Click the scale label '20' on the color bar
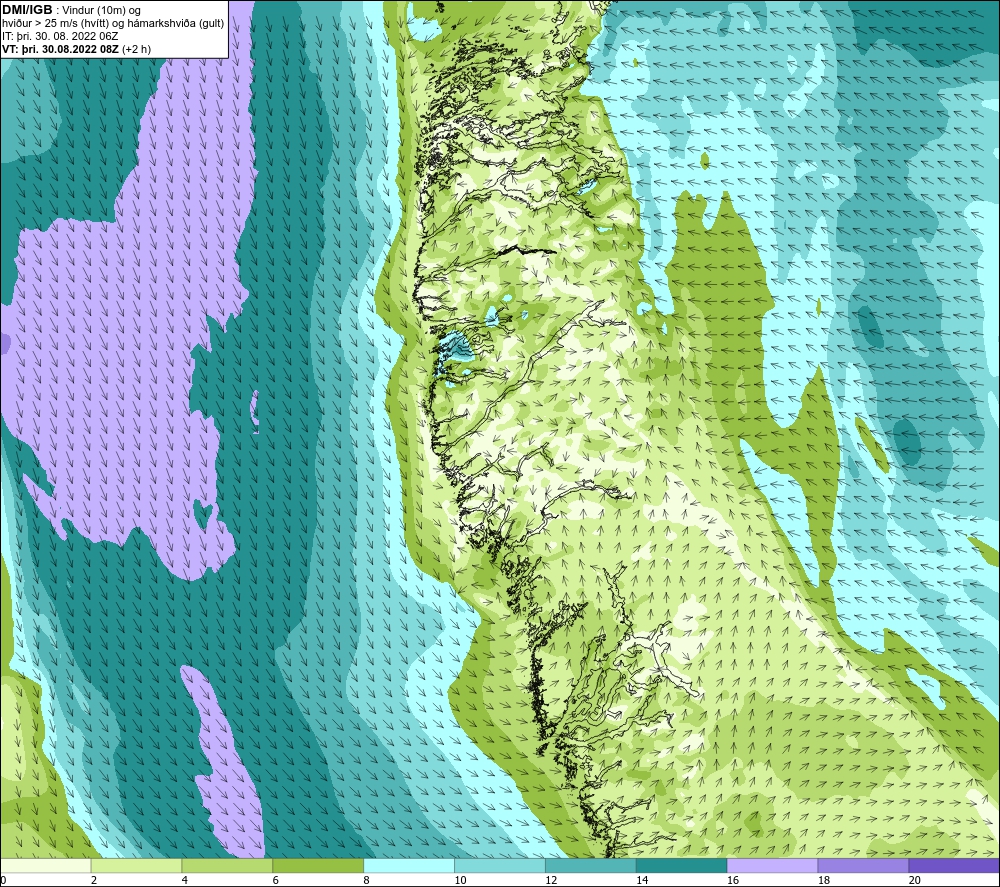 (x=915, y=880)
